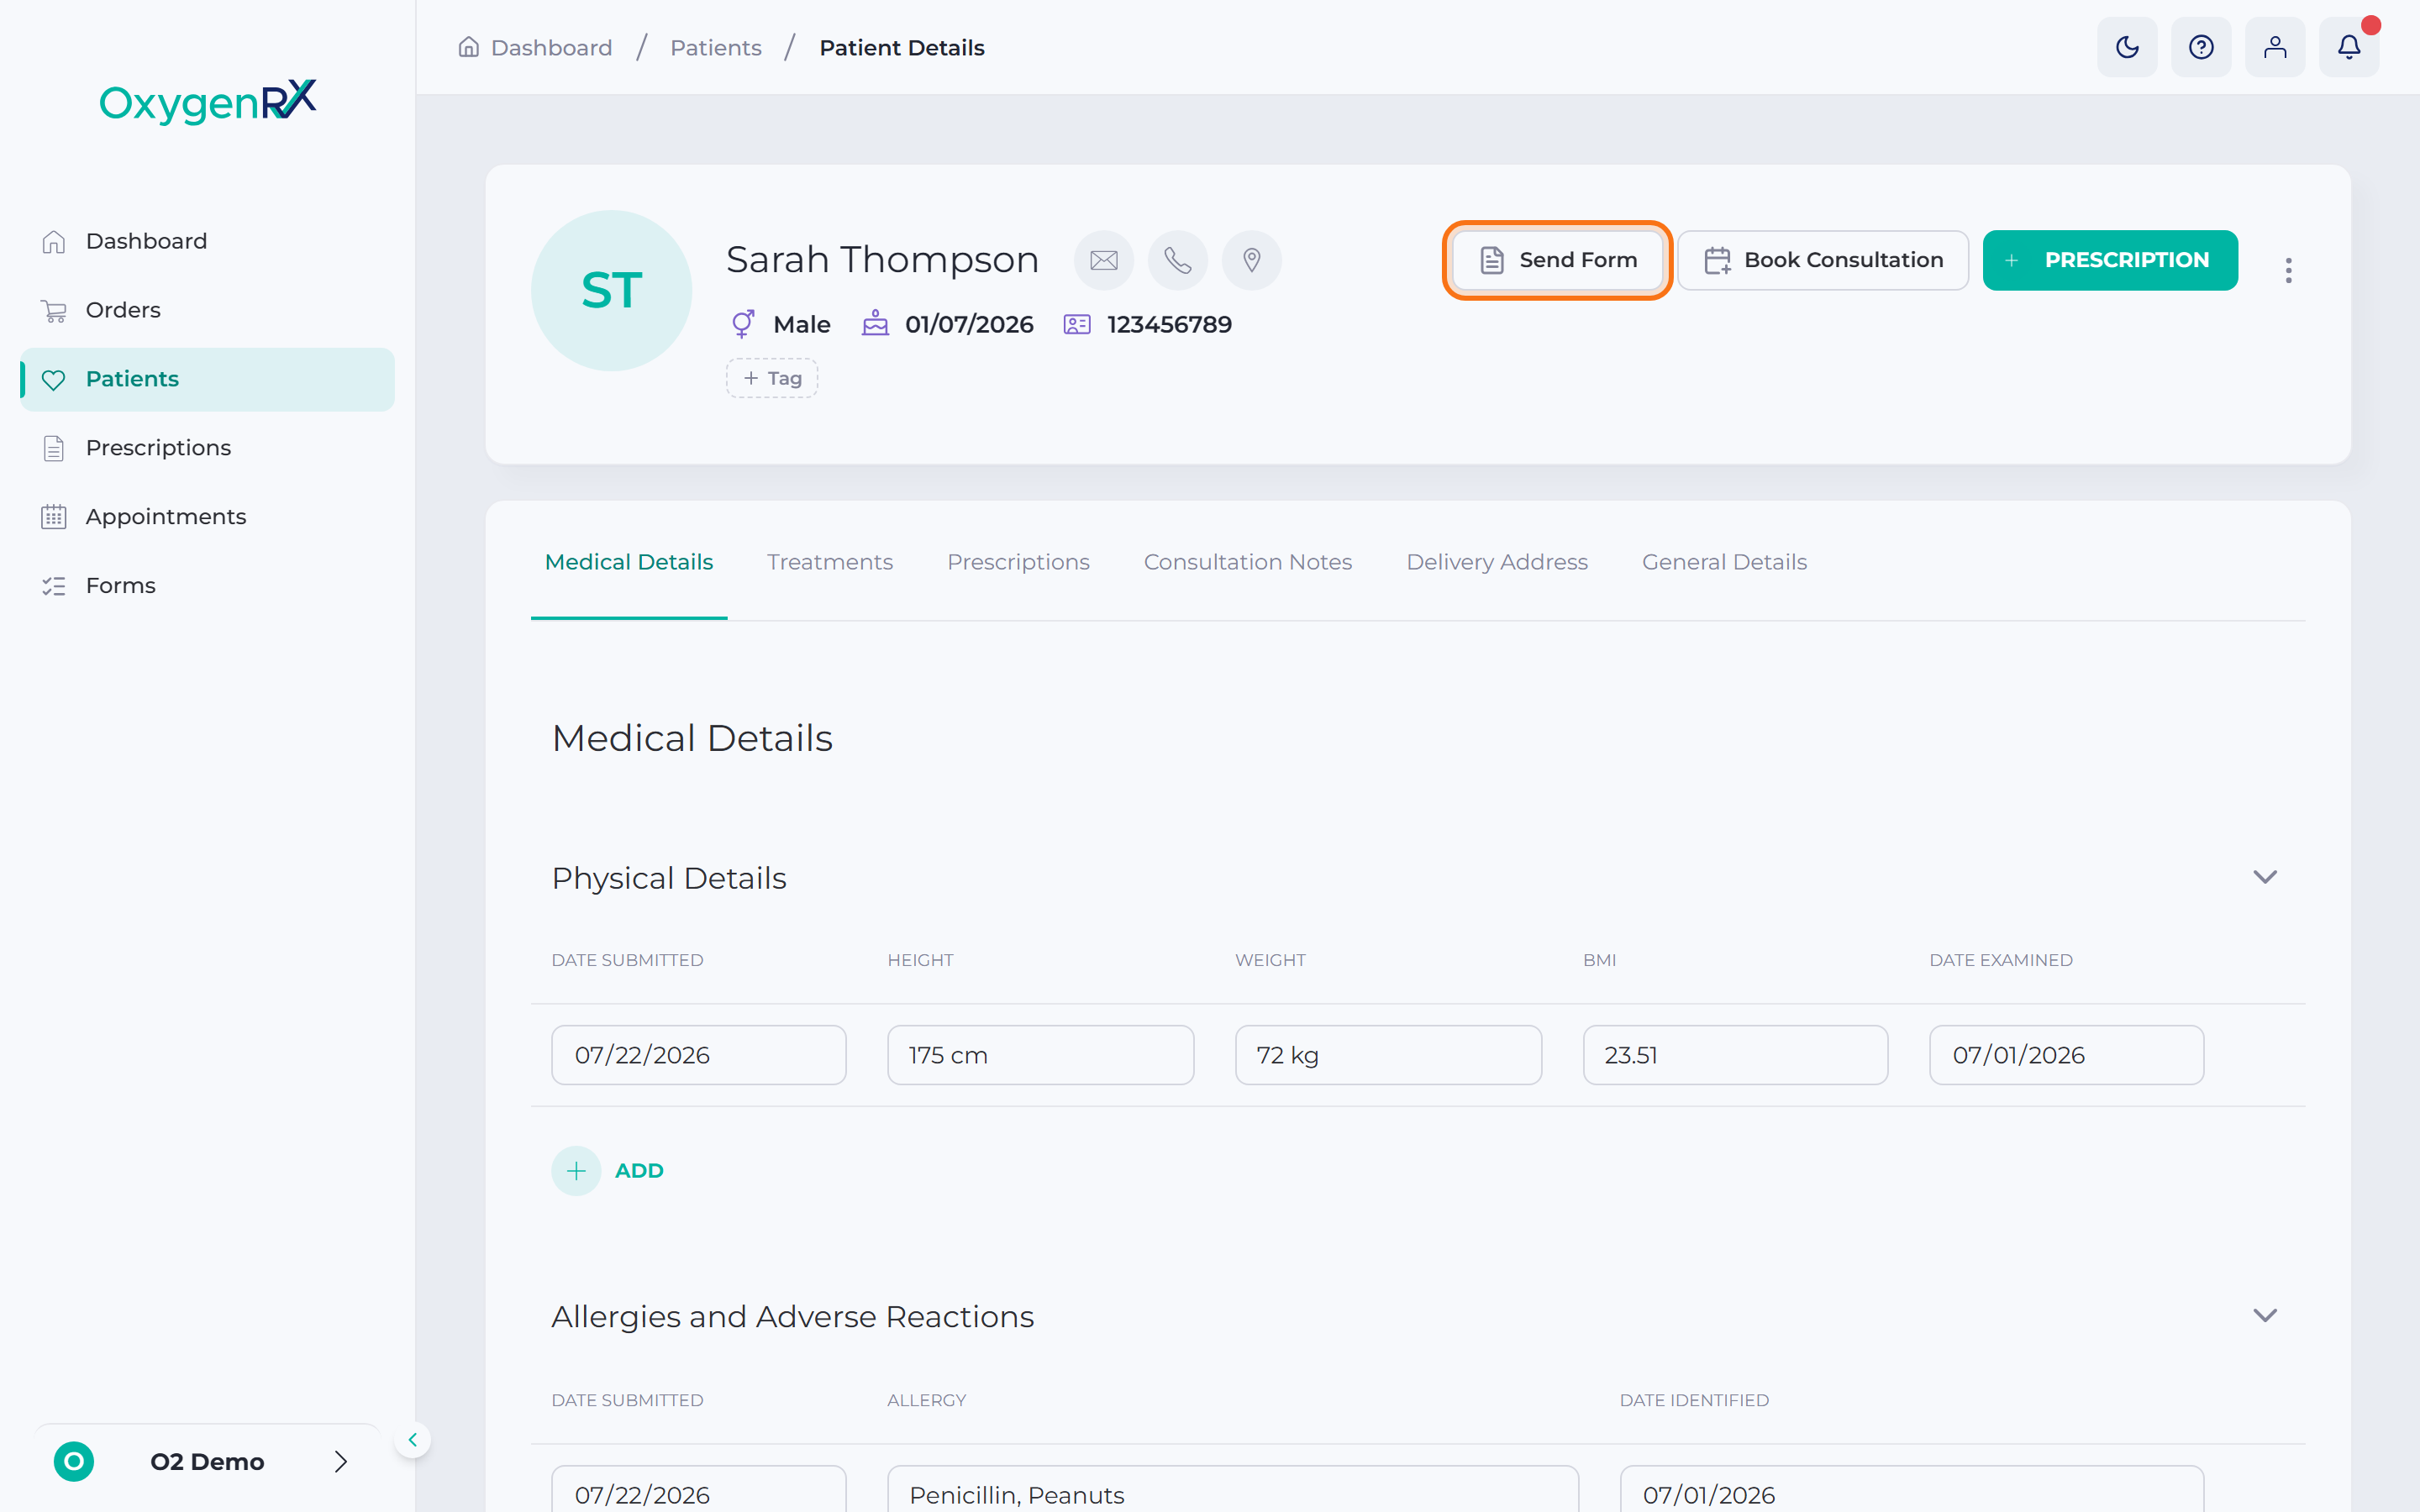
Task: Click the BMI field 23.51
Action: 1736,1055
